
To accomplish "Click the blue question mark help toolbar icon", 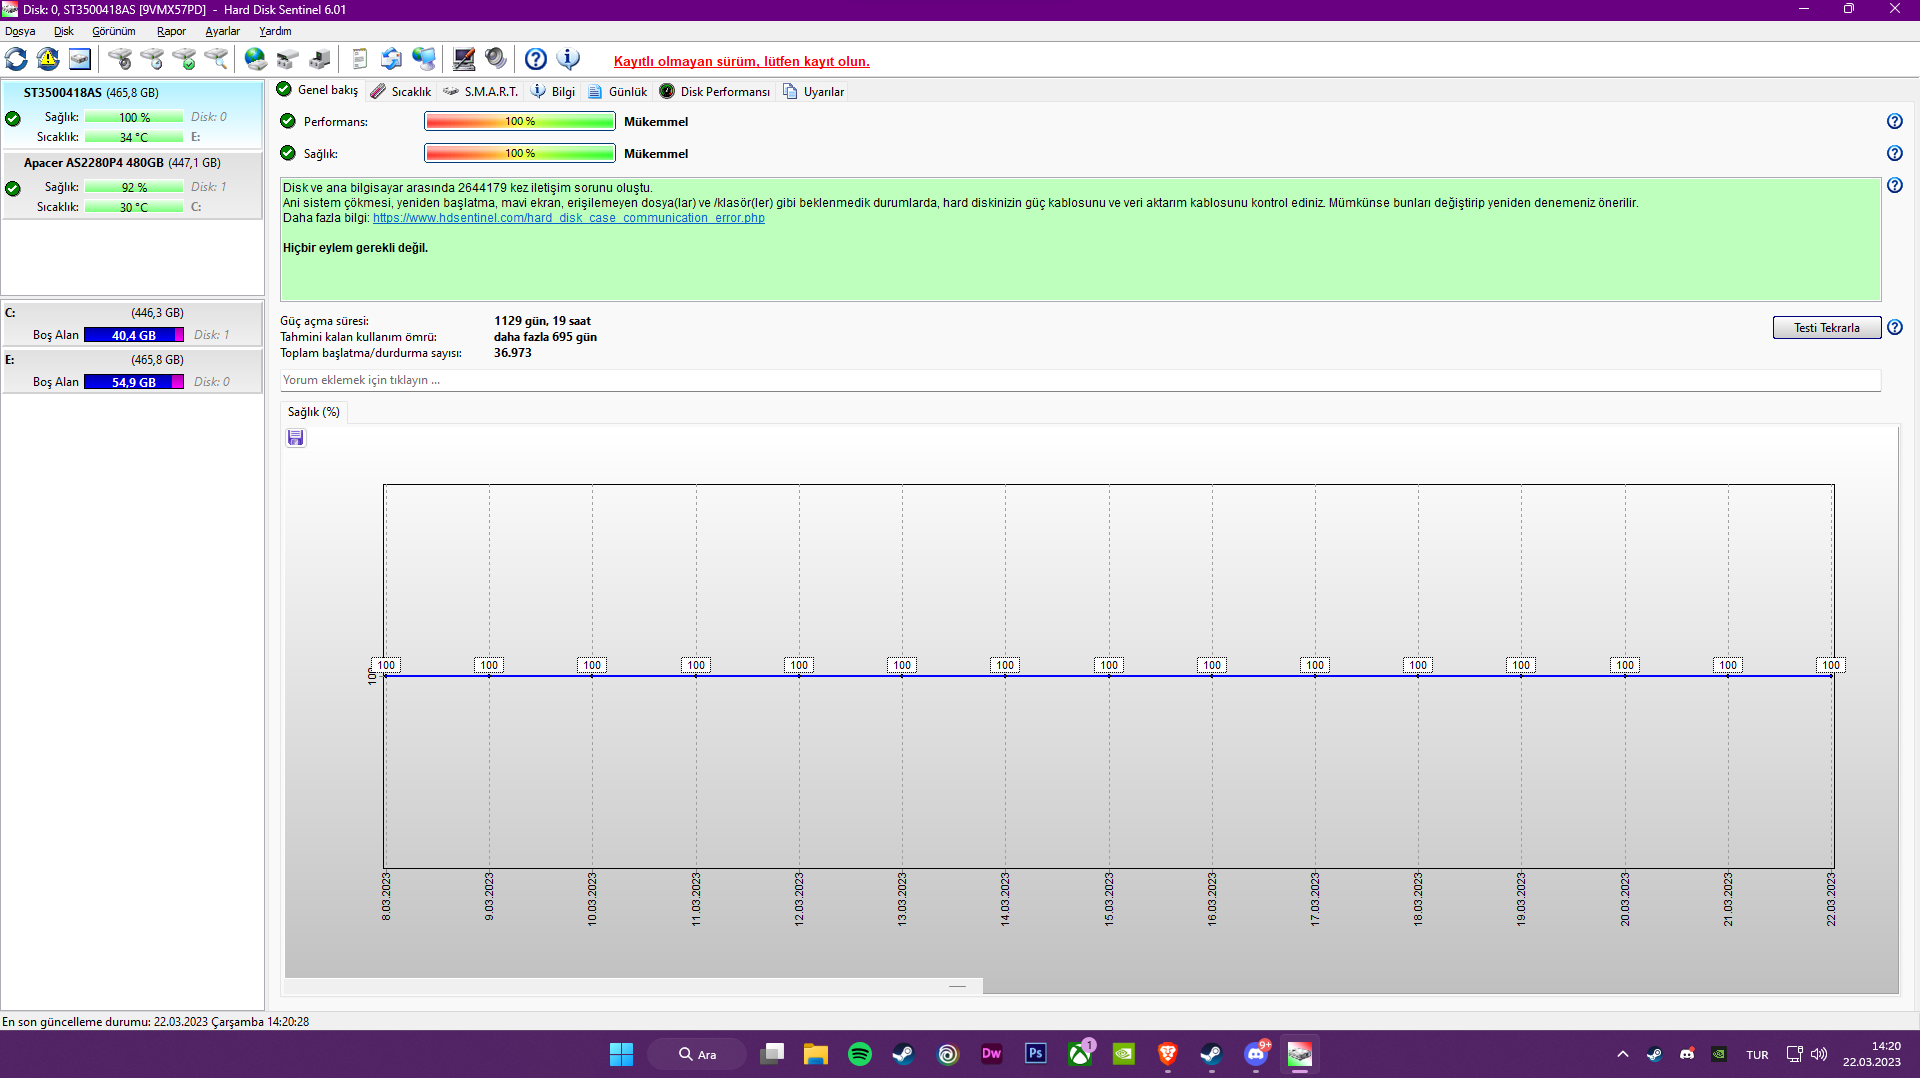I will pos(536,59).
